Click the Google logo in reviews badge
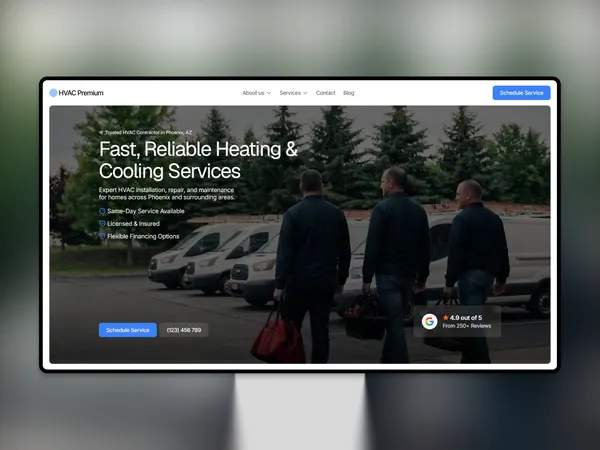The height and width of the screenshot is (450, 600). pos(429,321)
